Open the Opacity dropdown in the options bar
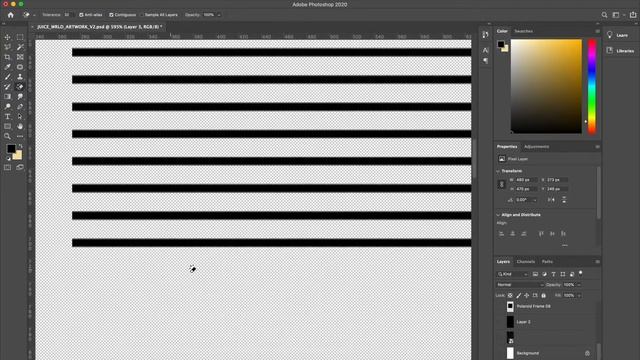The image size is (640, 360). 219,15
